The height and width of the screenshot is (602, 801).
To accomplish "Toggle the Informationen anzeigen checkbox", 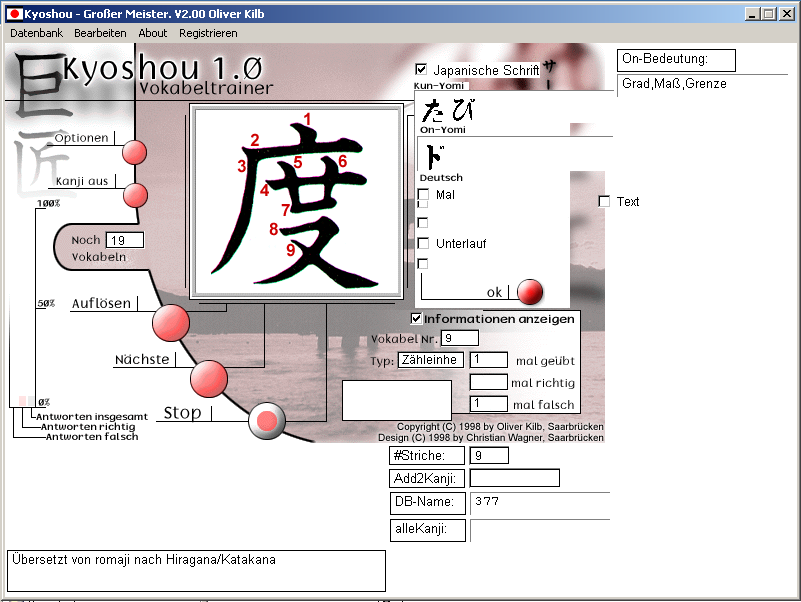I will coord(417,319).
